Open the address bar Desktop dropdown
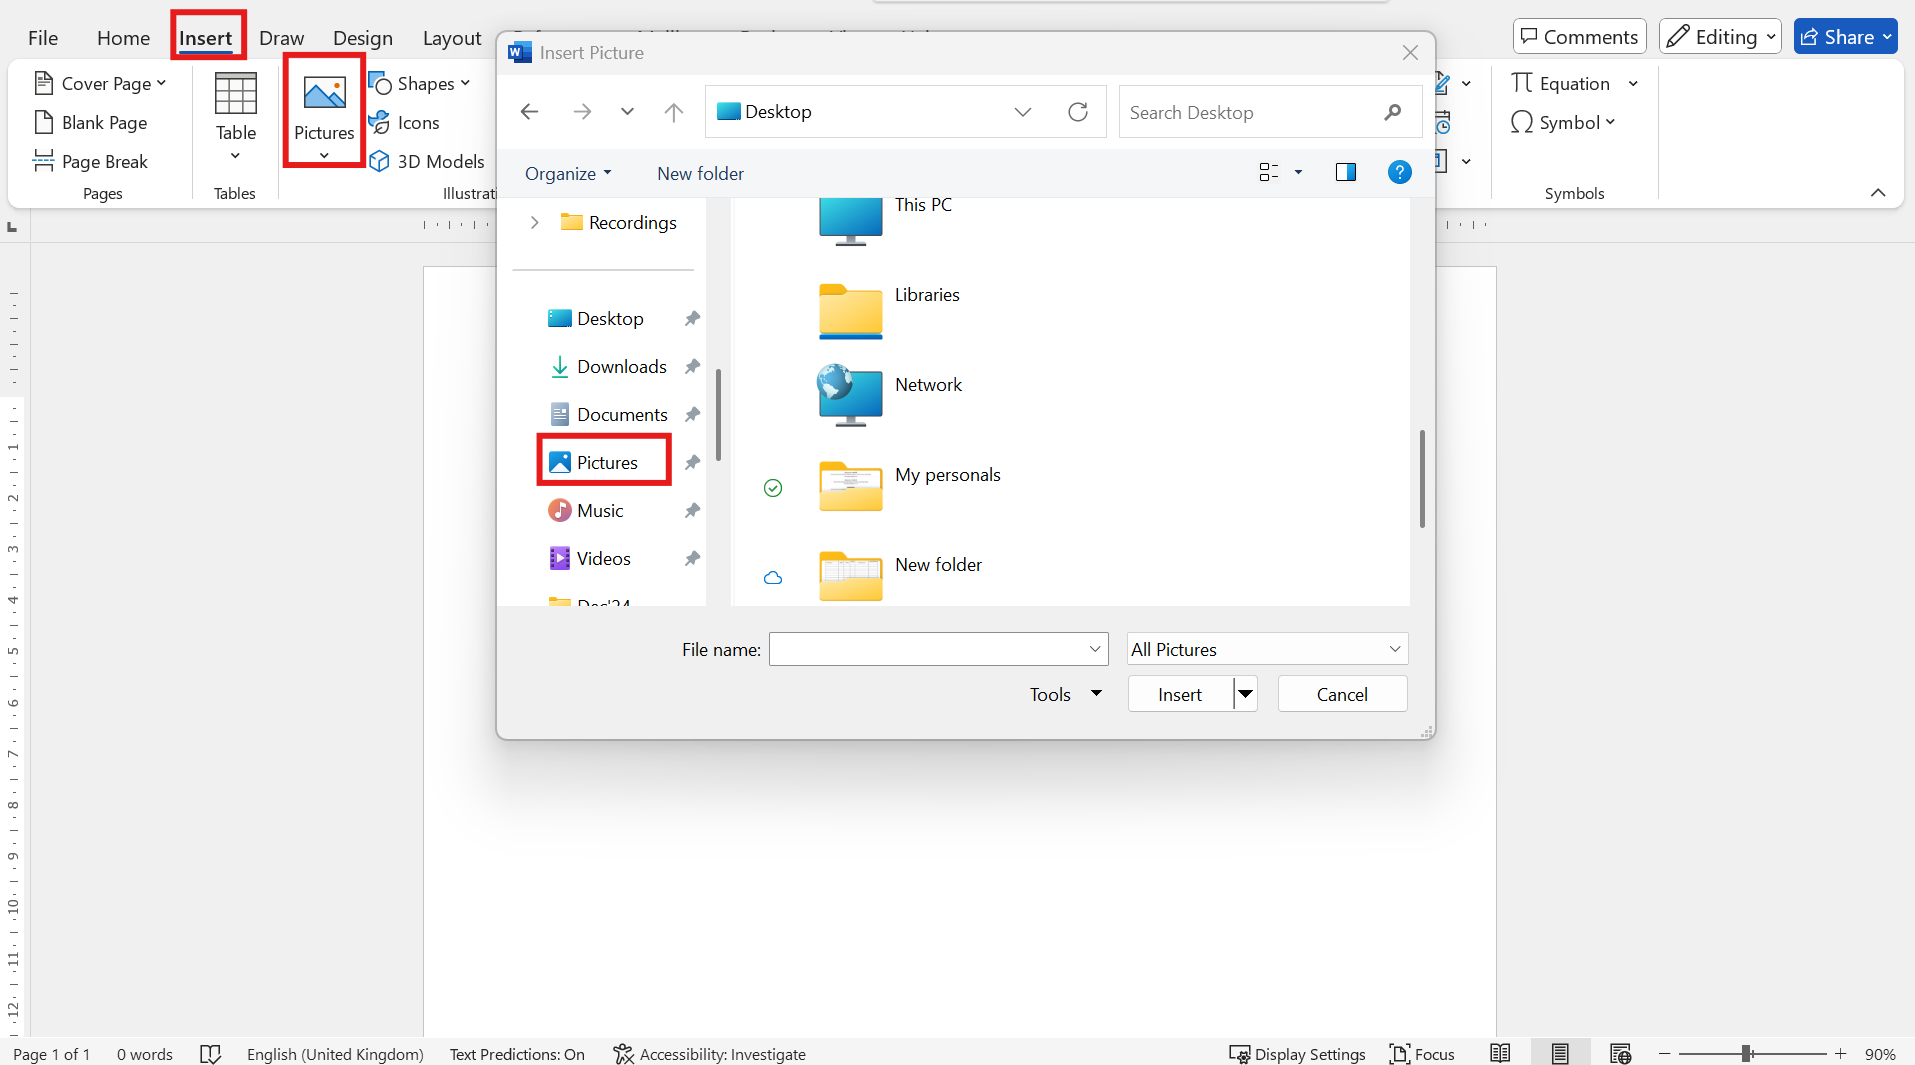Screen dimensions: 1915x1065 click(x=1023, y=112)
